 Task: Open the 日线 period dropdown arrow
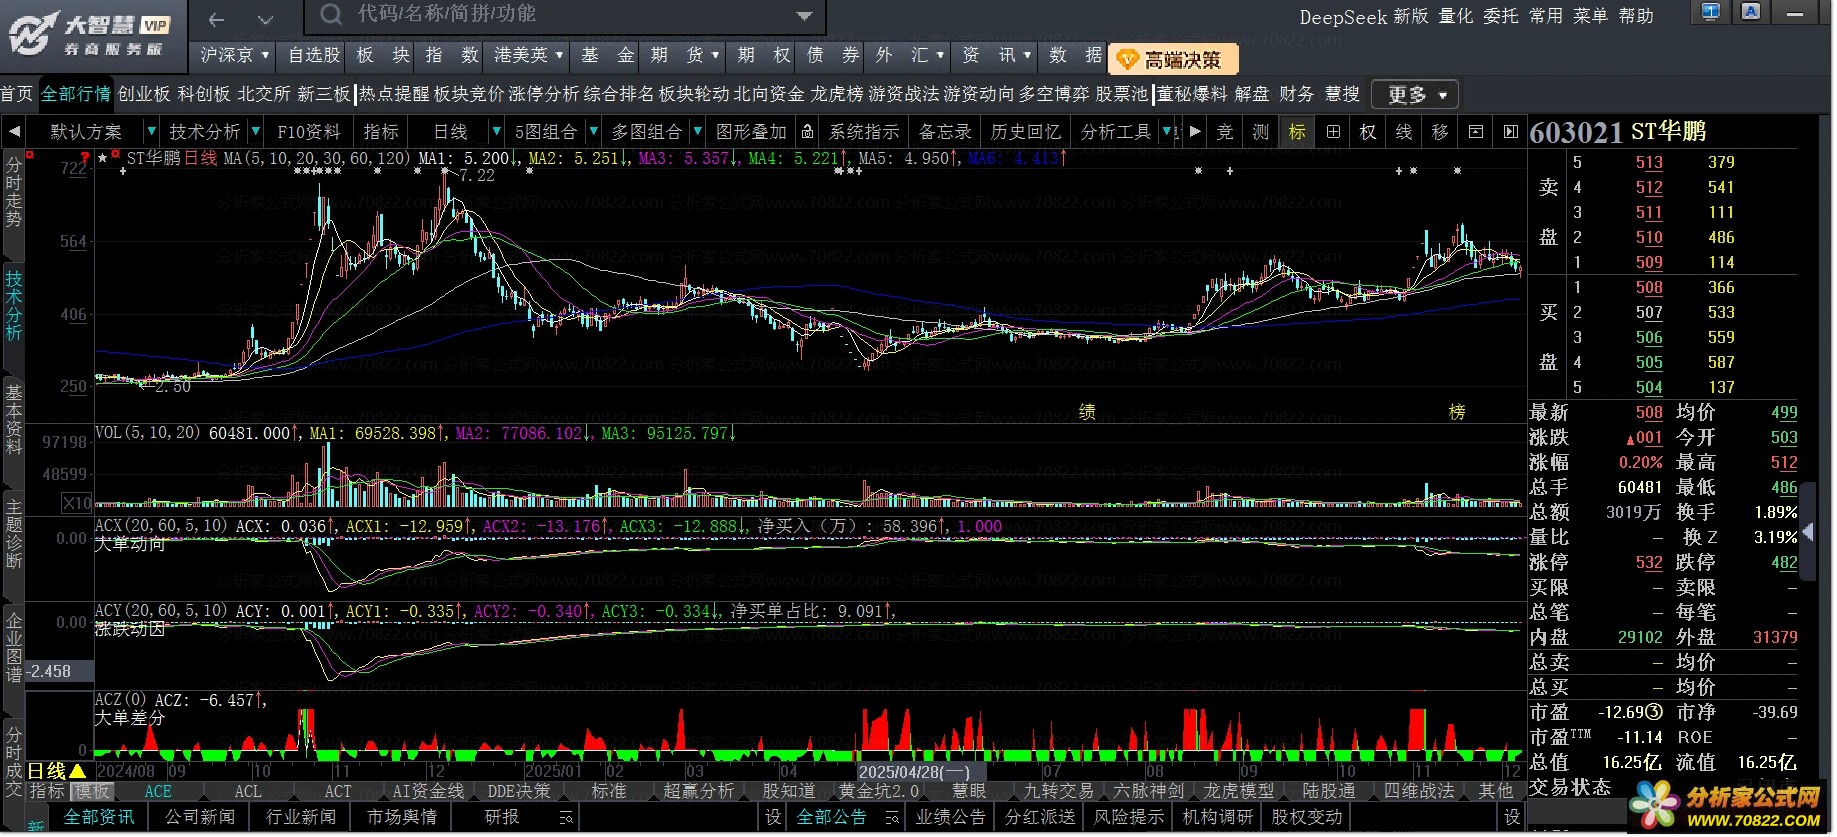pyautogui.click(x=496, y=132)
